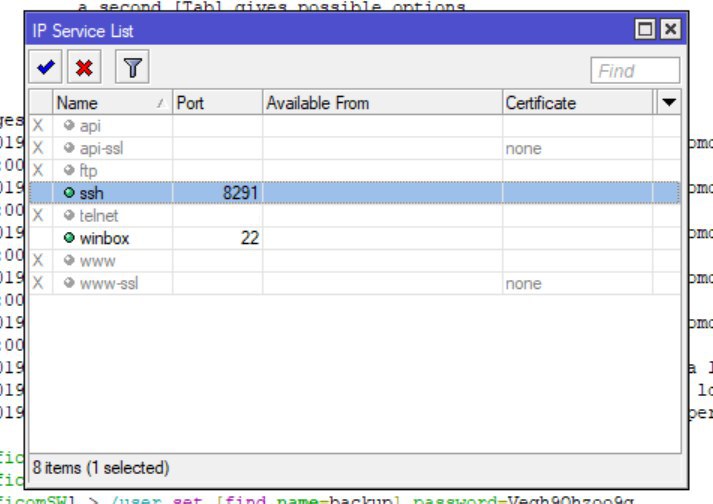The height and width of the screenshot is (504, 713).
Task: Click the green status icon beside winbox
Action: pyautogui.click(x=69, y=237)
